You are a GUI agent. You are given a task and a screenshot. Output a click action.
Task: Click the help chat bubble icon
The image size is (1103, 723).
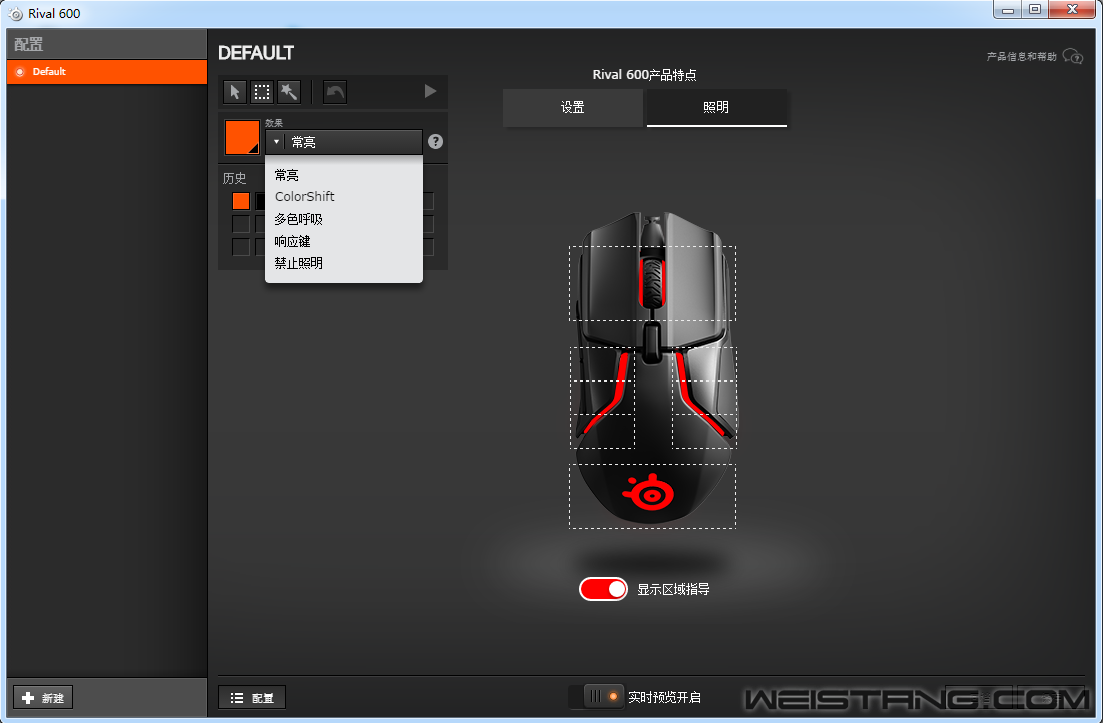1073,56
